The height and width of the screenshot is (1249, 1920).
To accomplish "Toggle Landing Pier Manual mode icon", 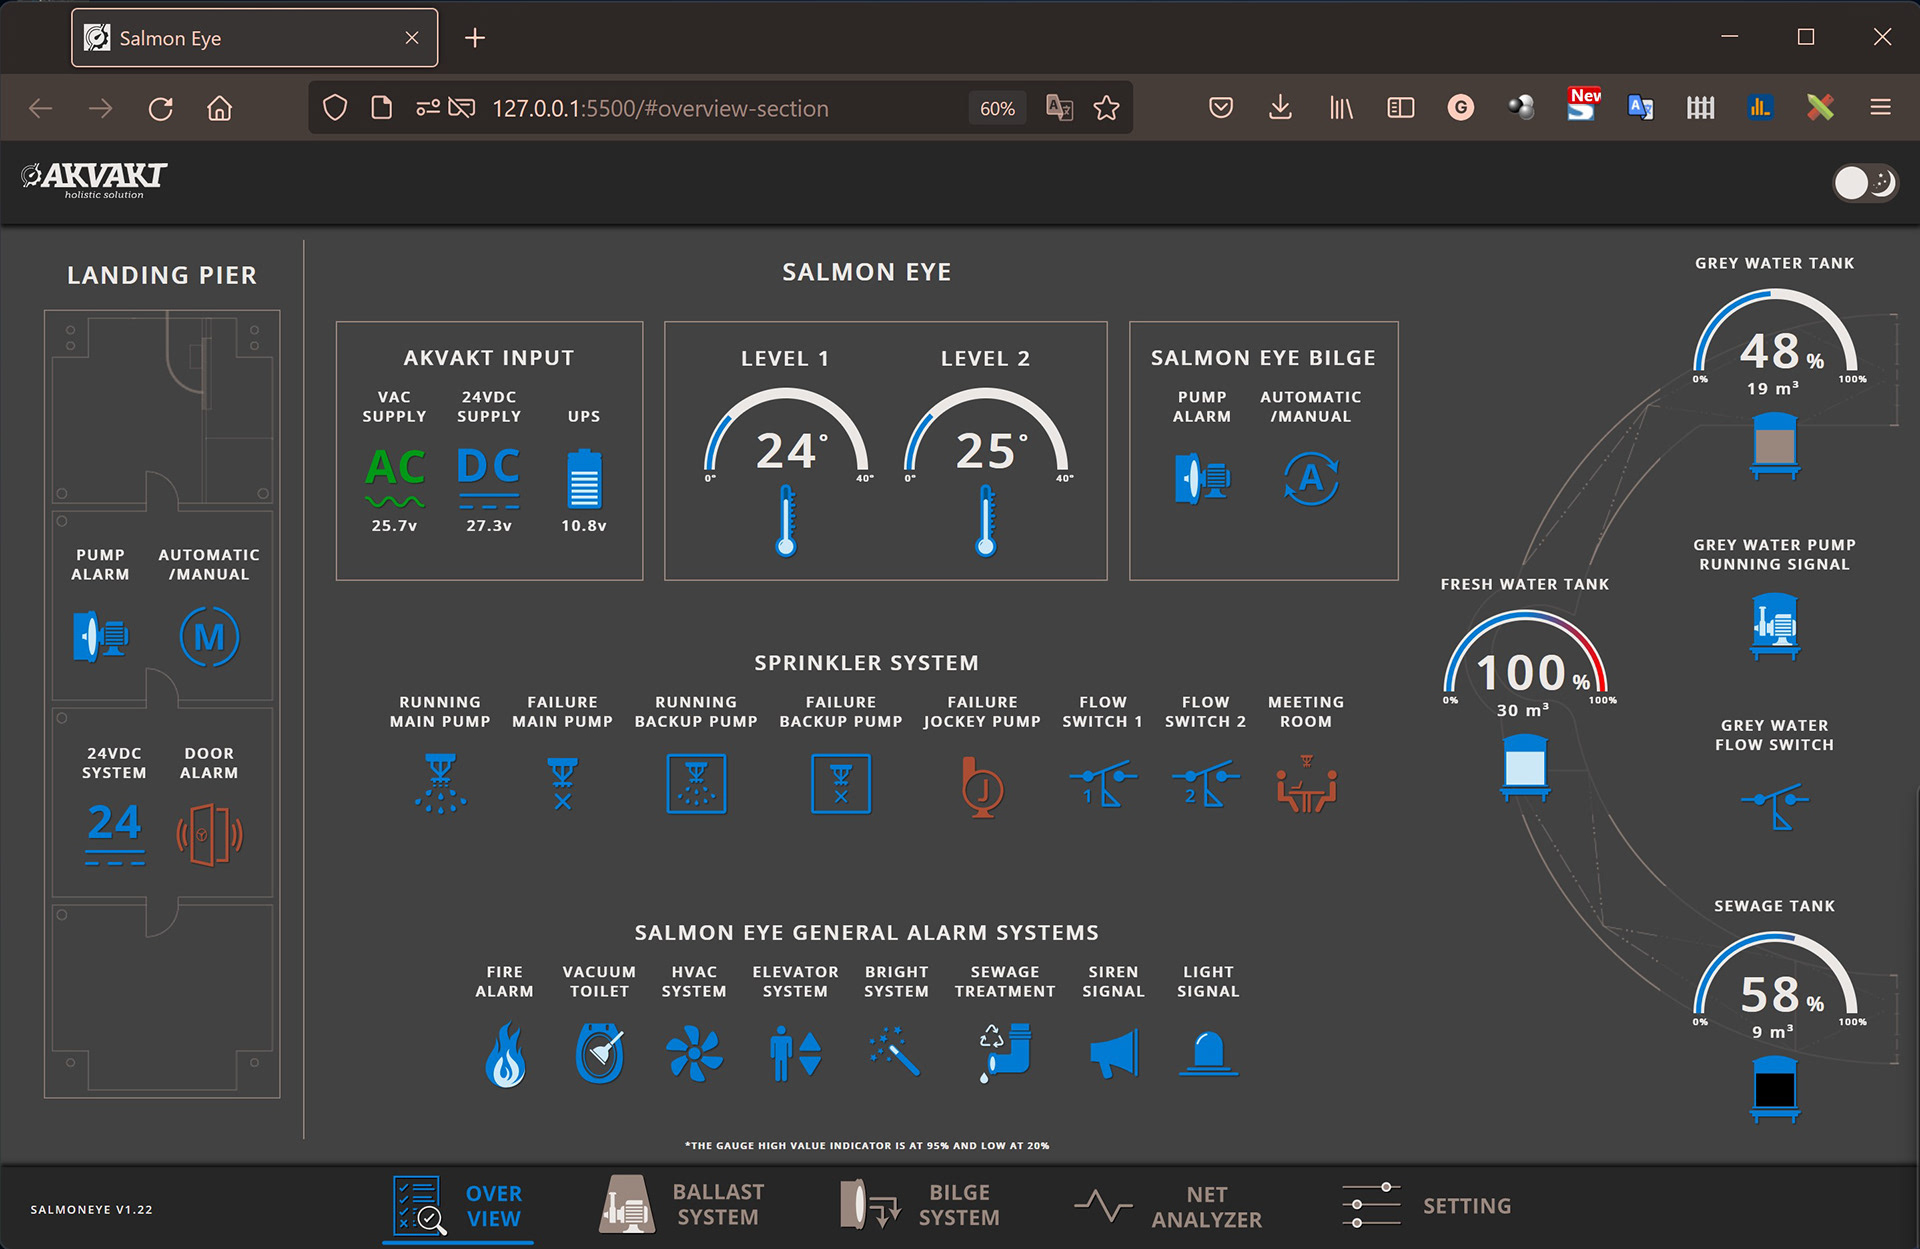I will 209,637.
